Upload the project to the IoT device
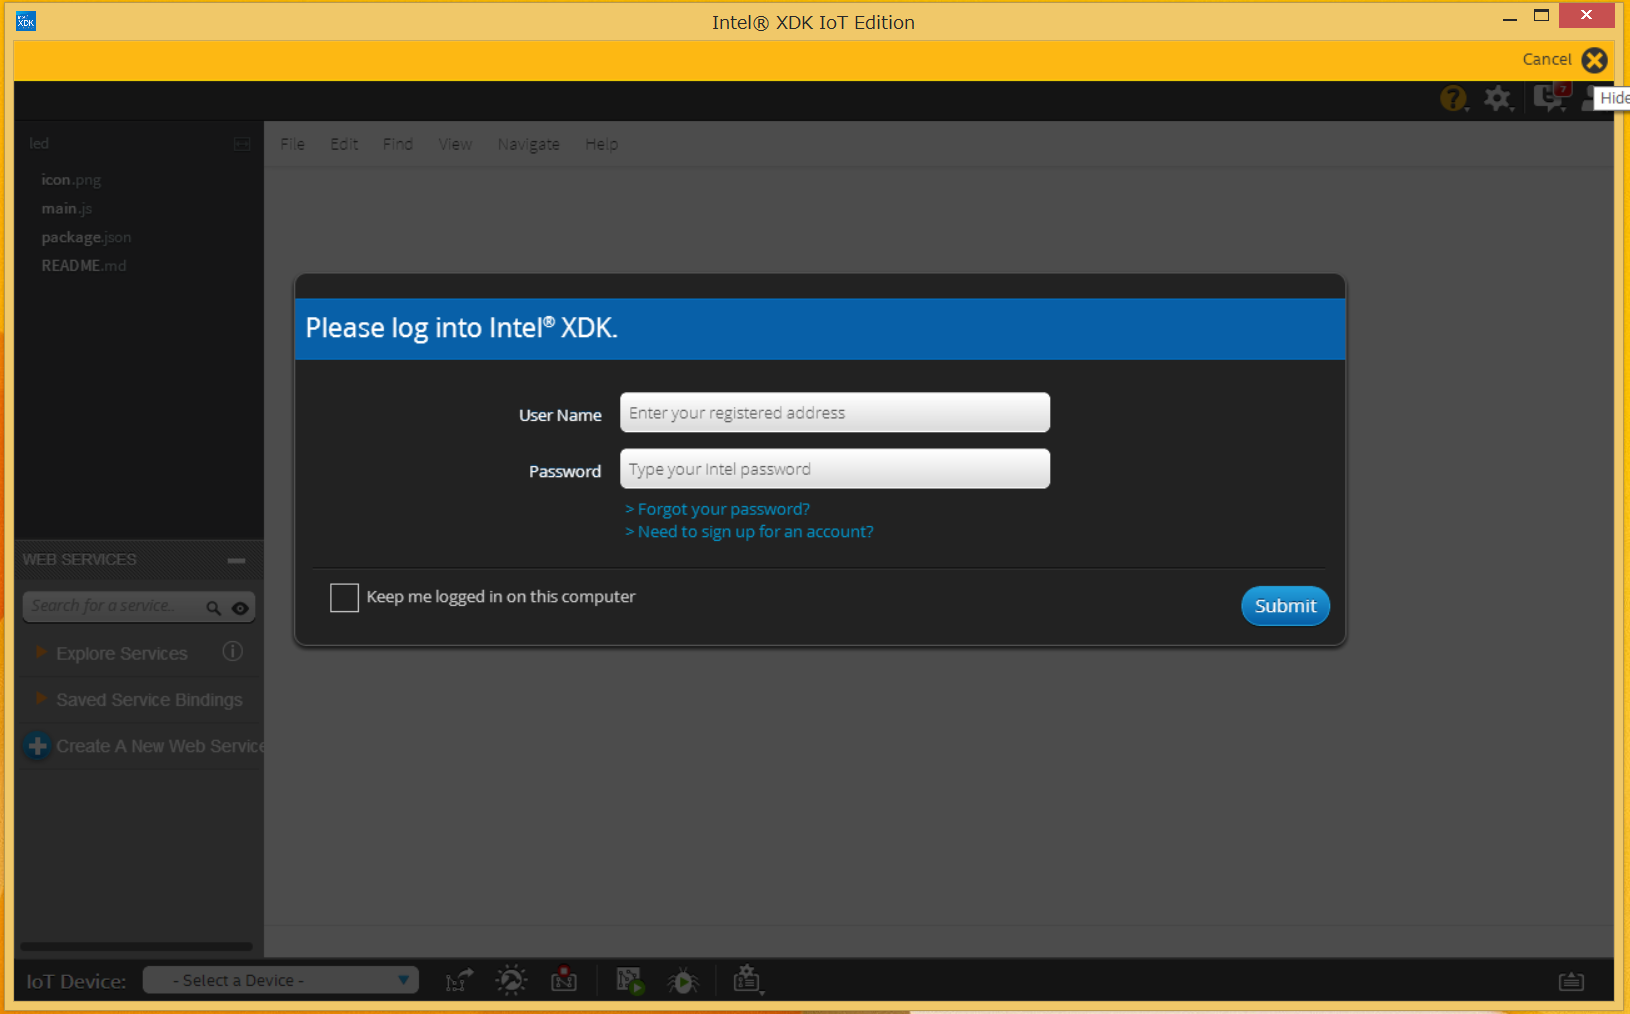Viewport: 1630px width, 1014px height. tap(458, 980)
